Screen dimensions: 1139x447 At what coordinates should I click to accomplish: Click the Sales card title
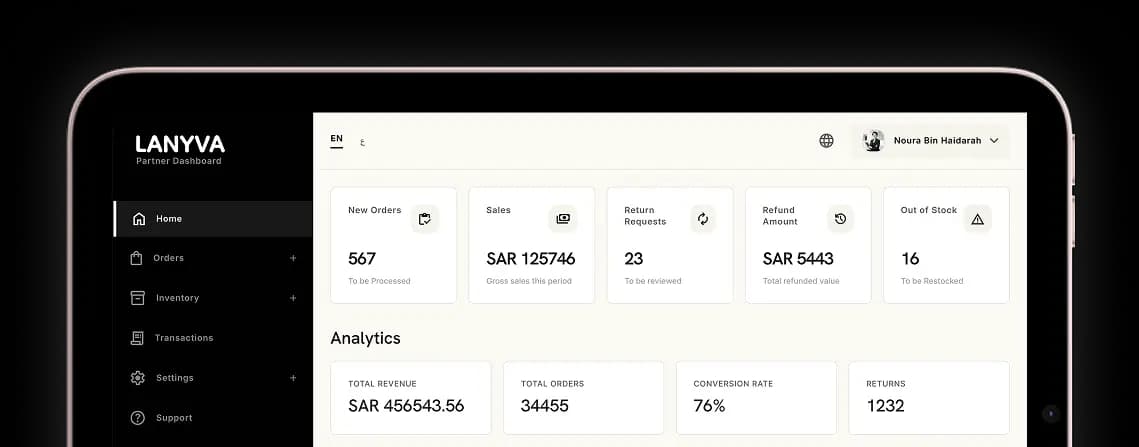[498, 210]
